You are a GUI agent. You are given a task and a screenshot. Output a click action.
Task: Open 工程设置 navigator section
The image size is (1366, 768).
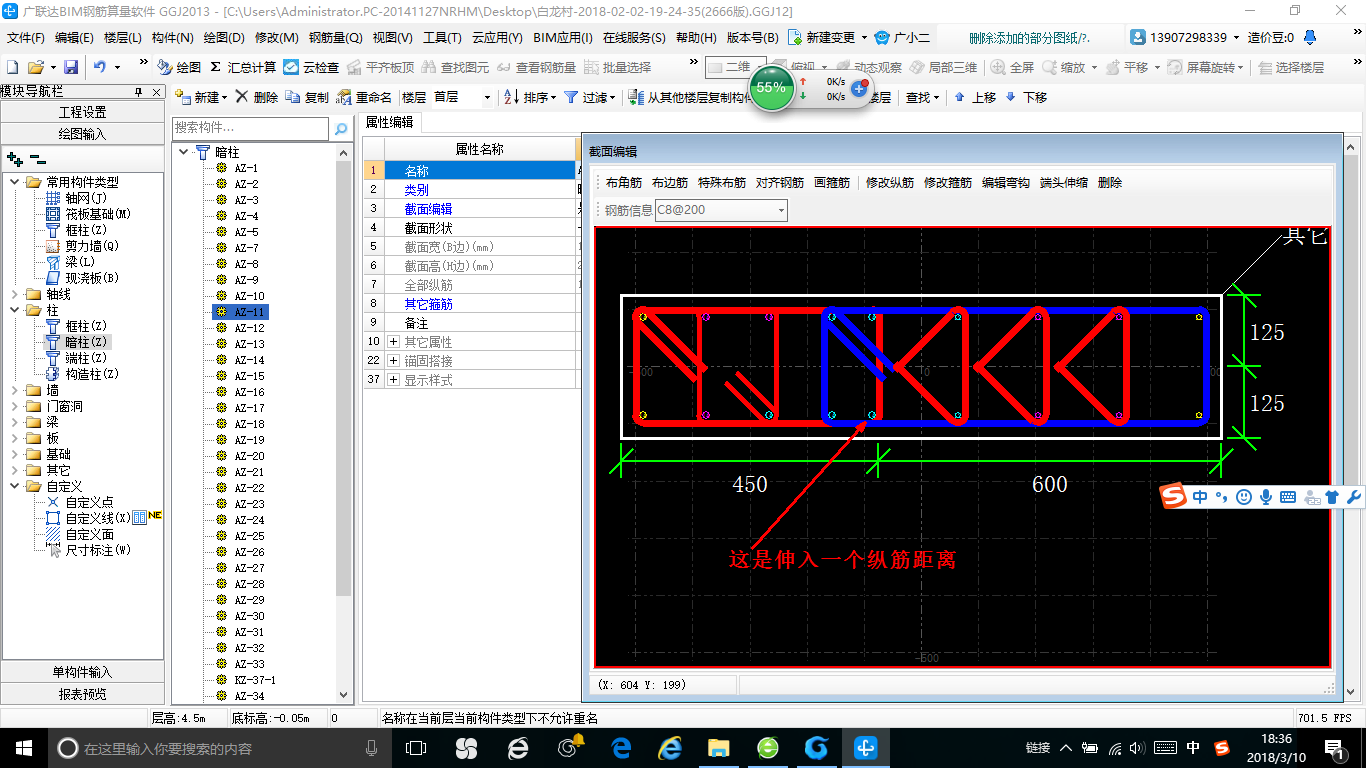pyautogui.click(x=83, y=112)
